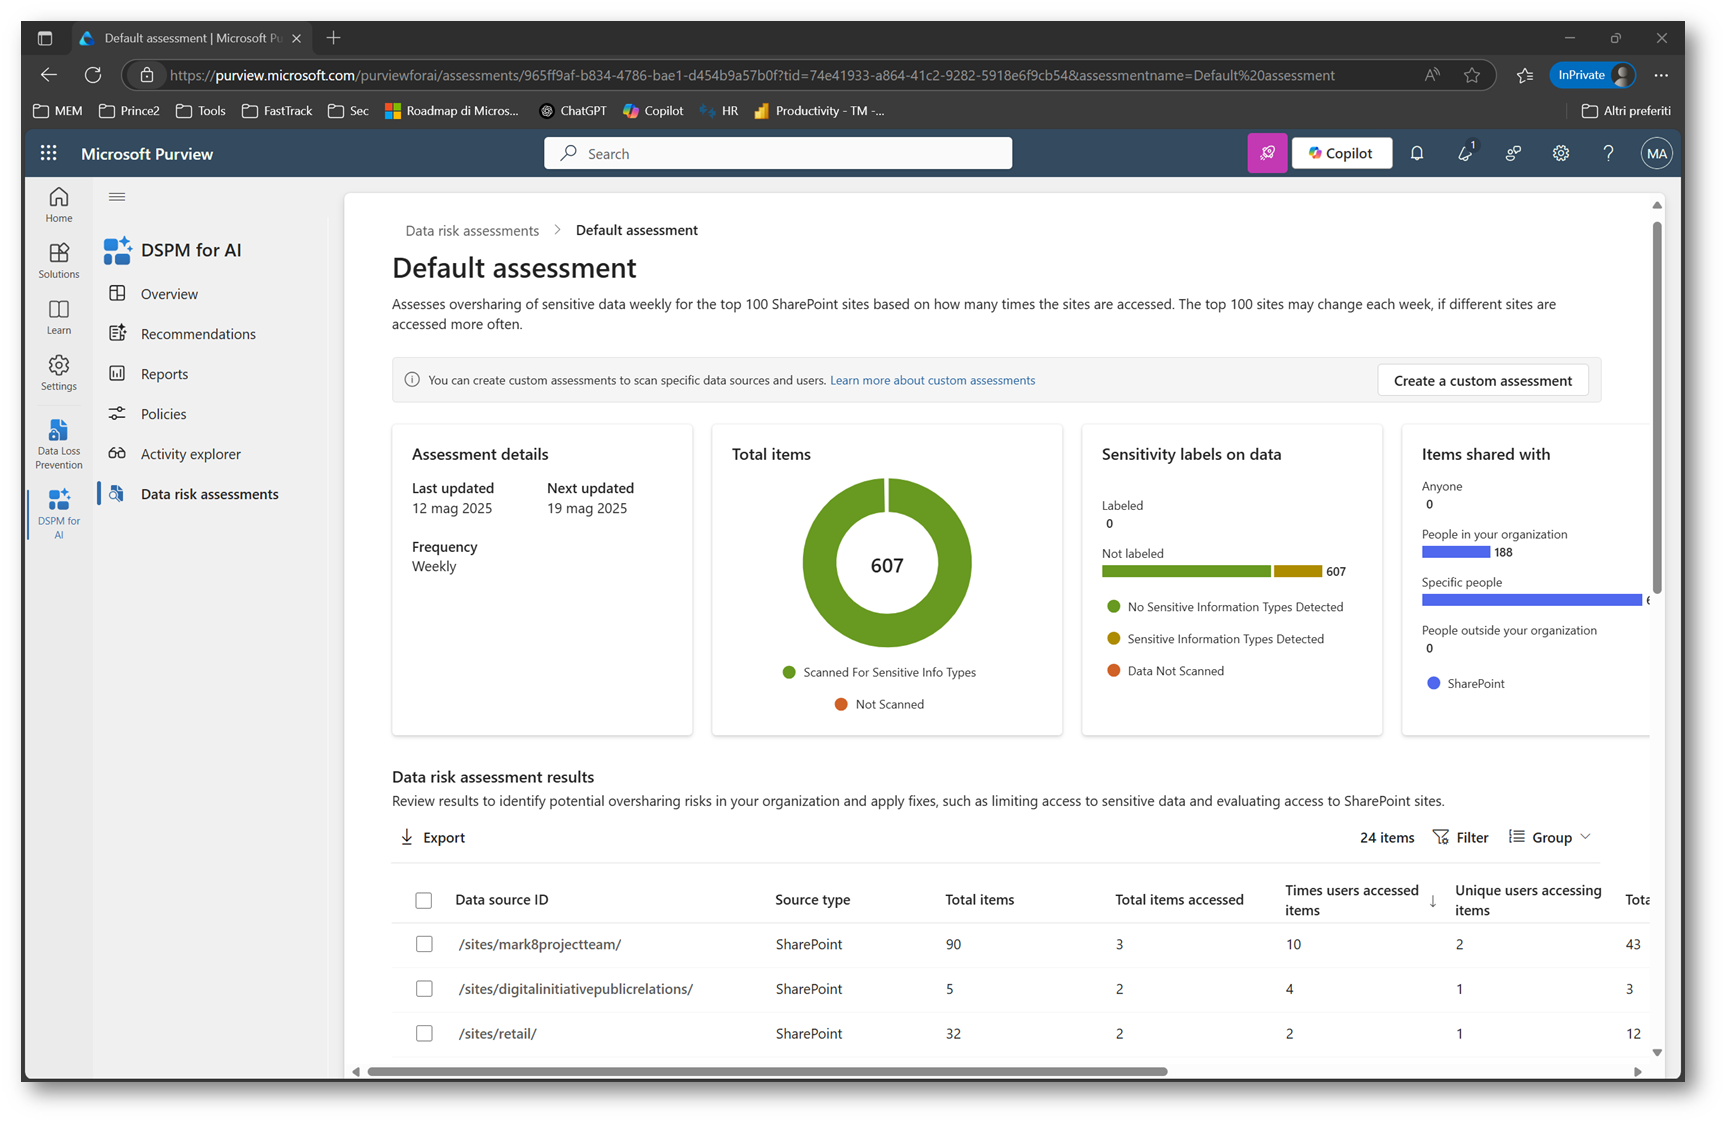Open header settings gear icon
The width and height of the screenshot is (1727, 1124).
pyautogui.click(x=1561, y=153)
